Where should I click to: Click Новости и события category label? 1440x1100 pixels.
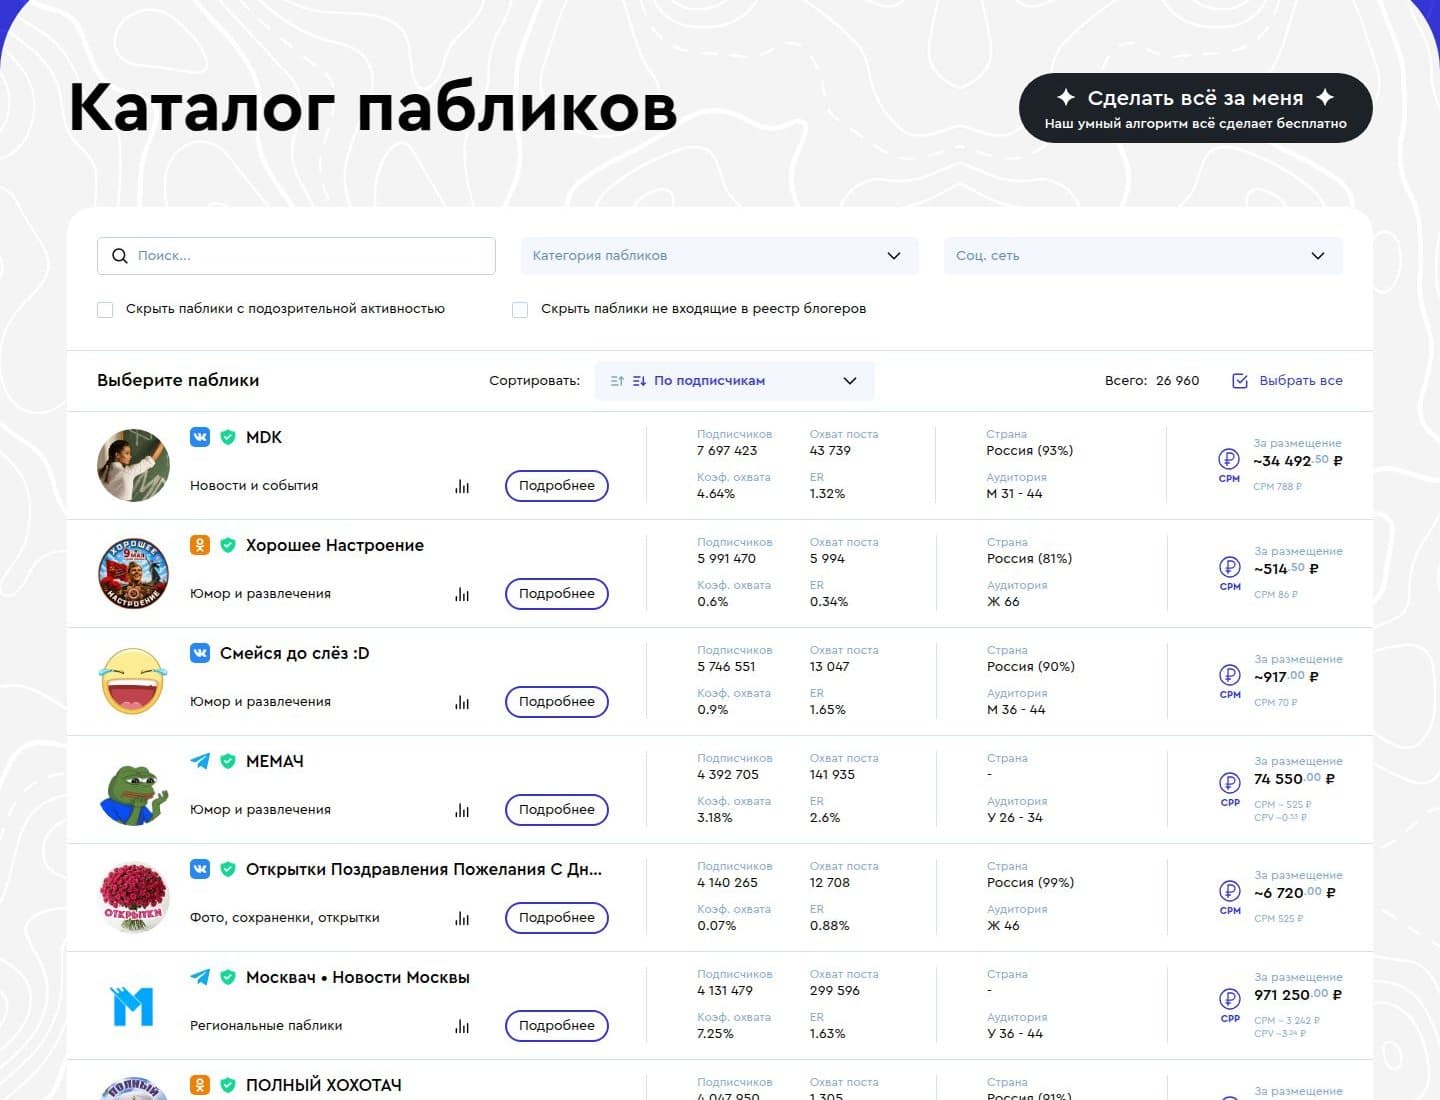pos(254,486)
